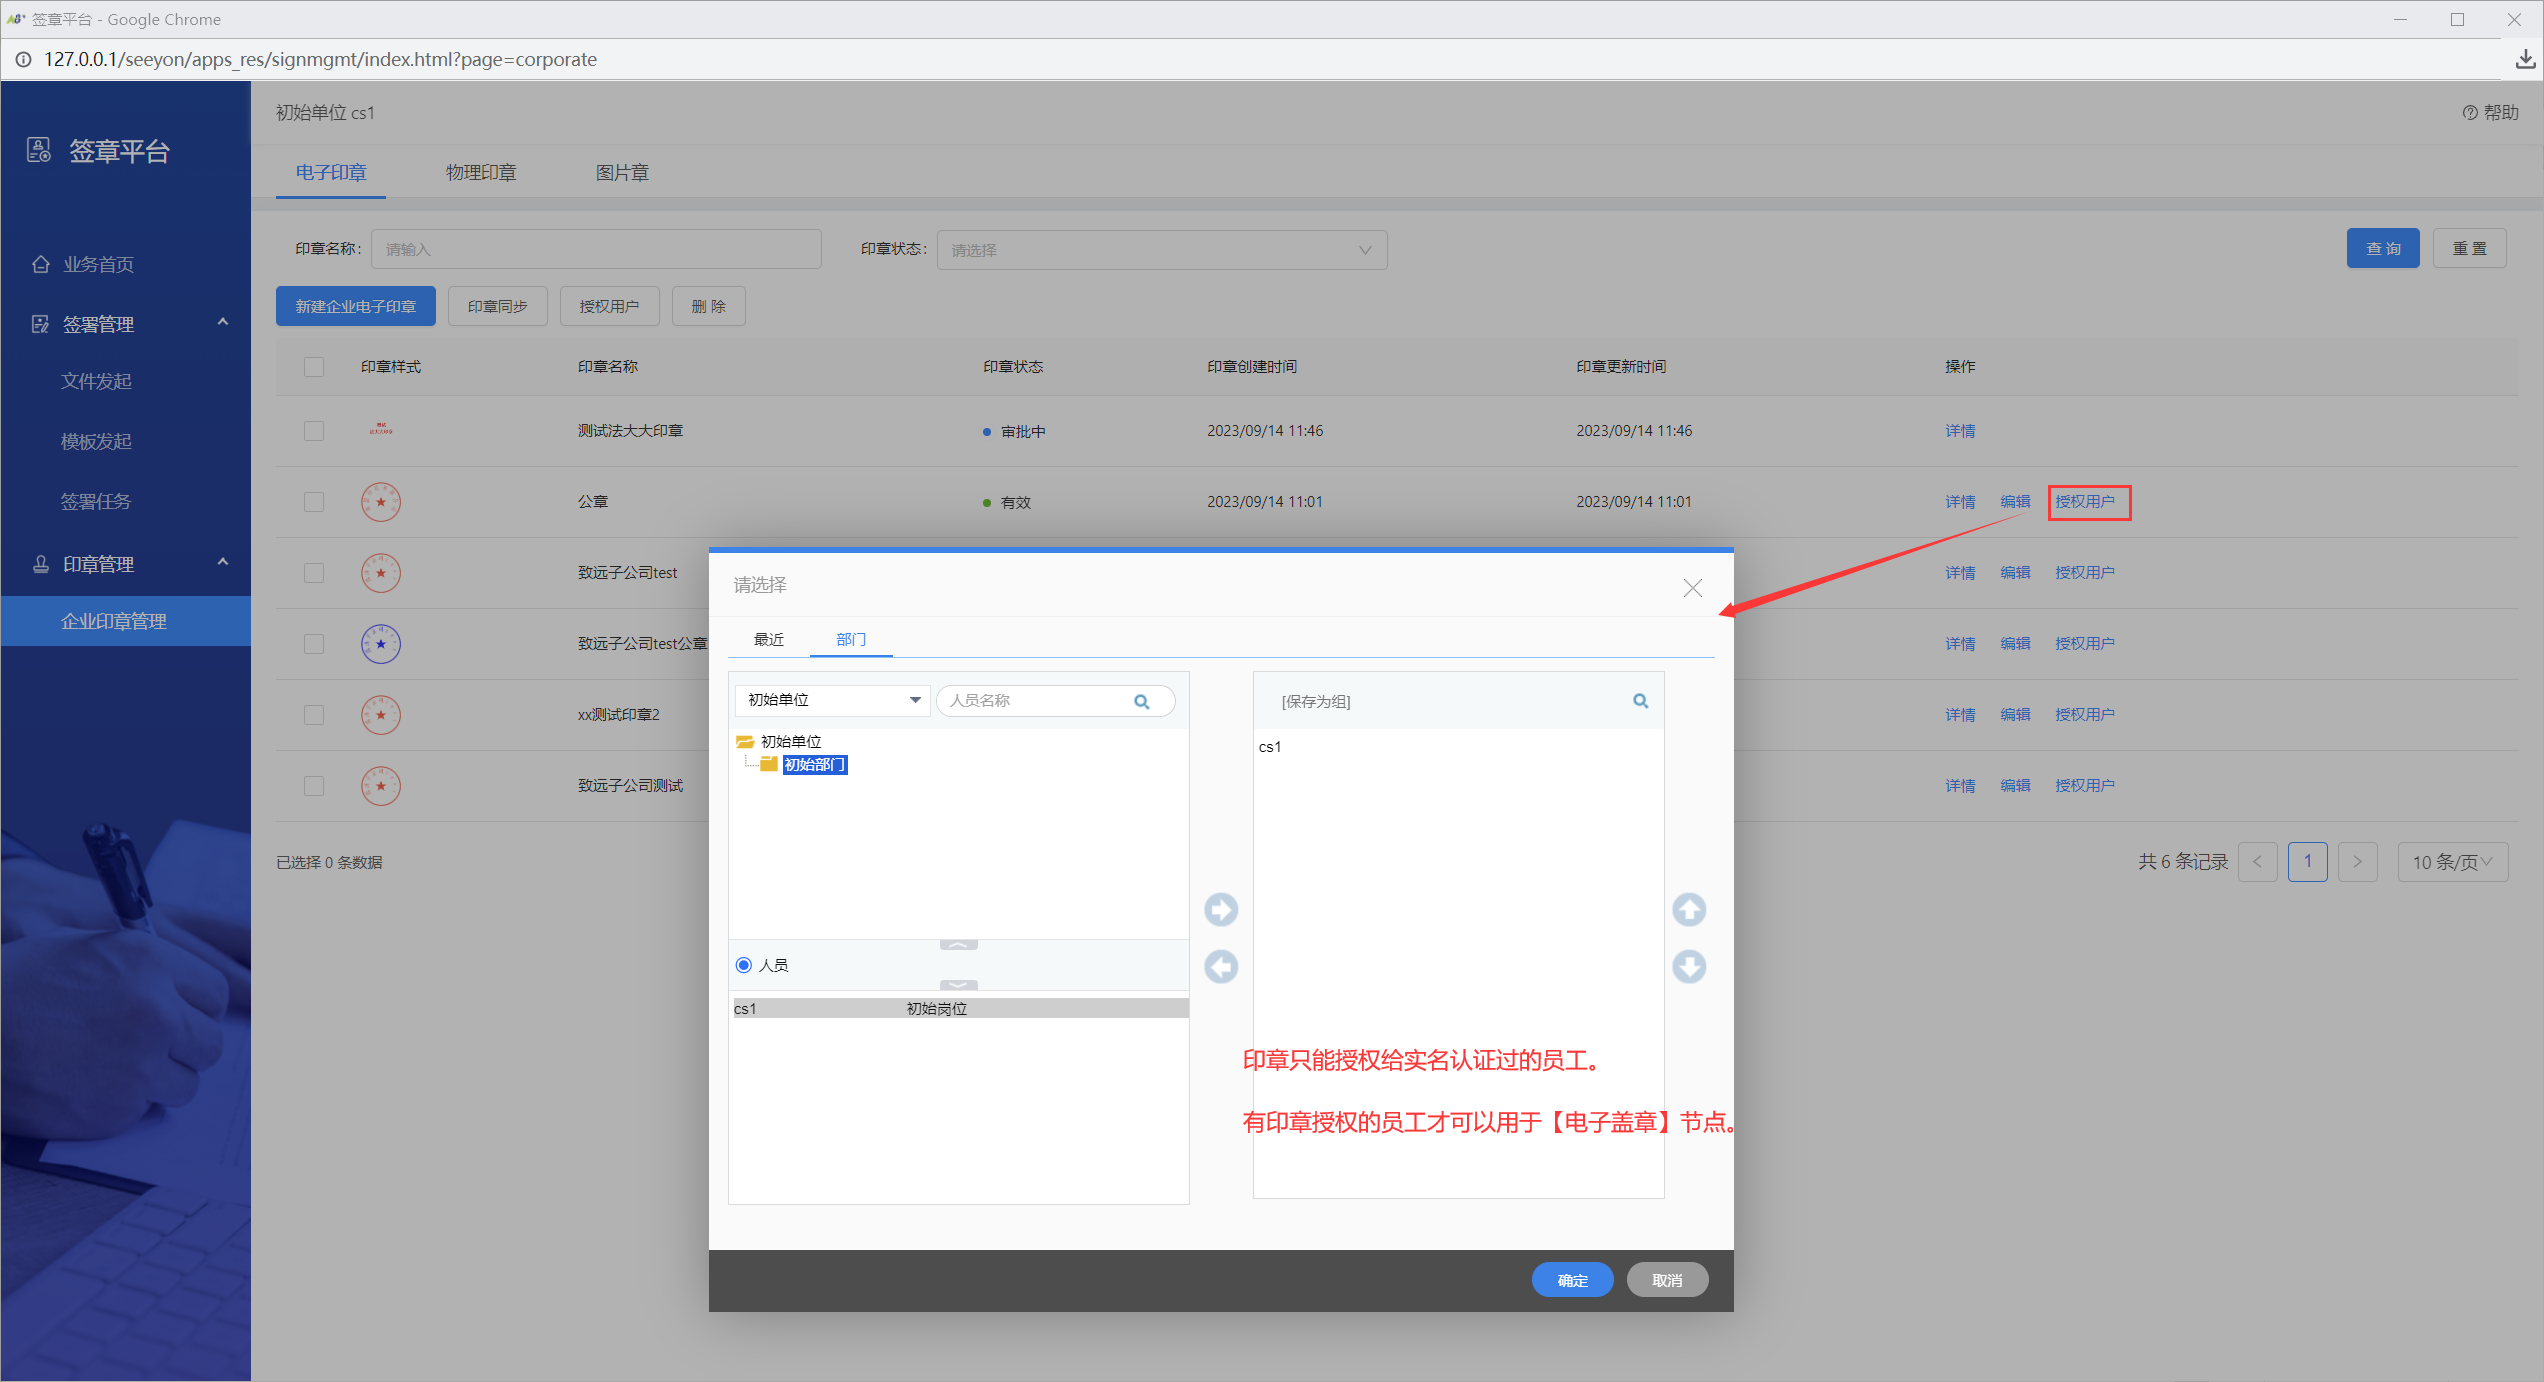Collapse the 签署管理 sidebar section
Image resolution: width=2544 pixels, height=1382 pixels.
(223, 323)
